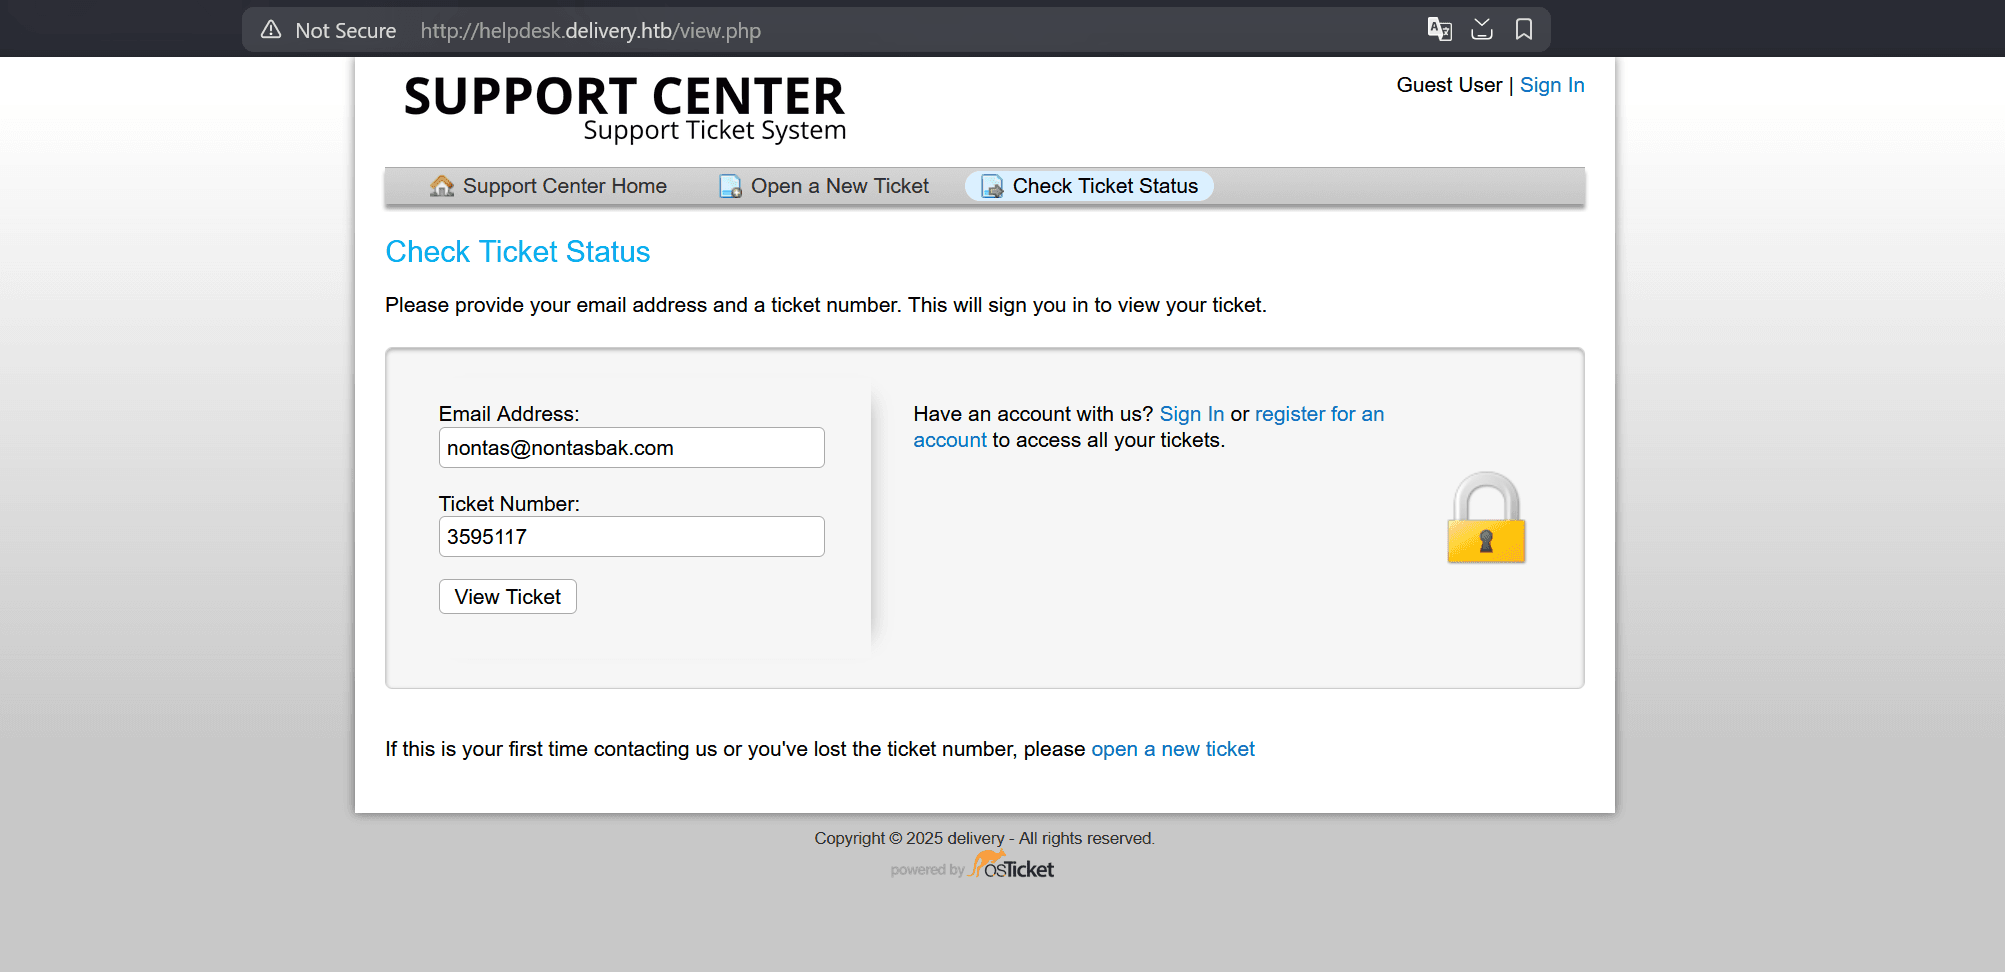Viewport: 2005px width, 972px height.
Task: Click the house icon for Support Center Home
Action: coord(441,186)
